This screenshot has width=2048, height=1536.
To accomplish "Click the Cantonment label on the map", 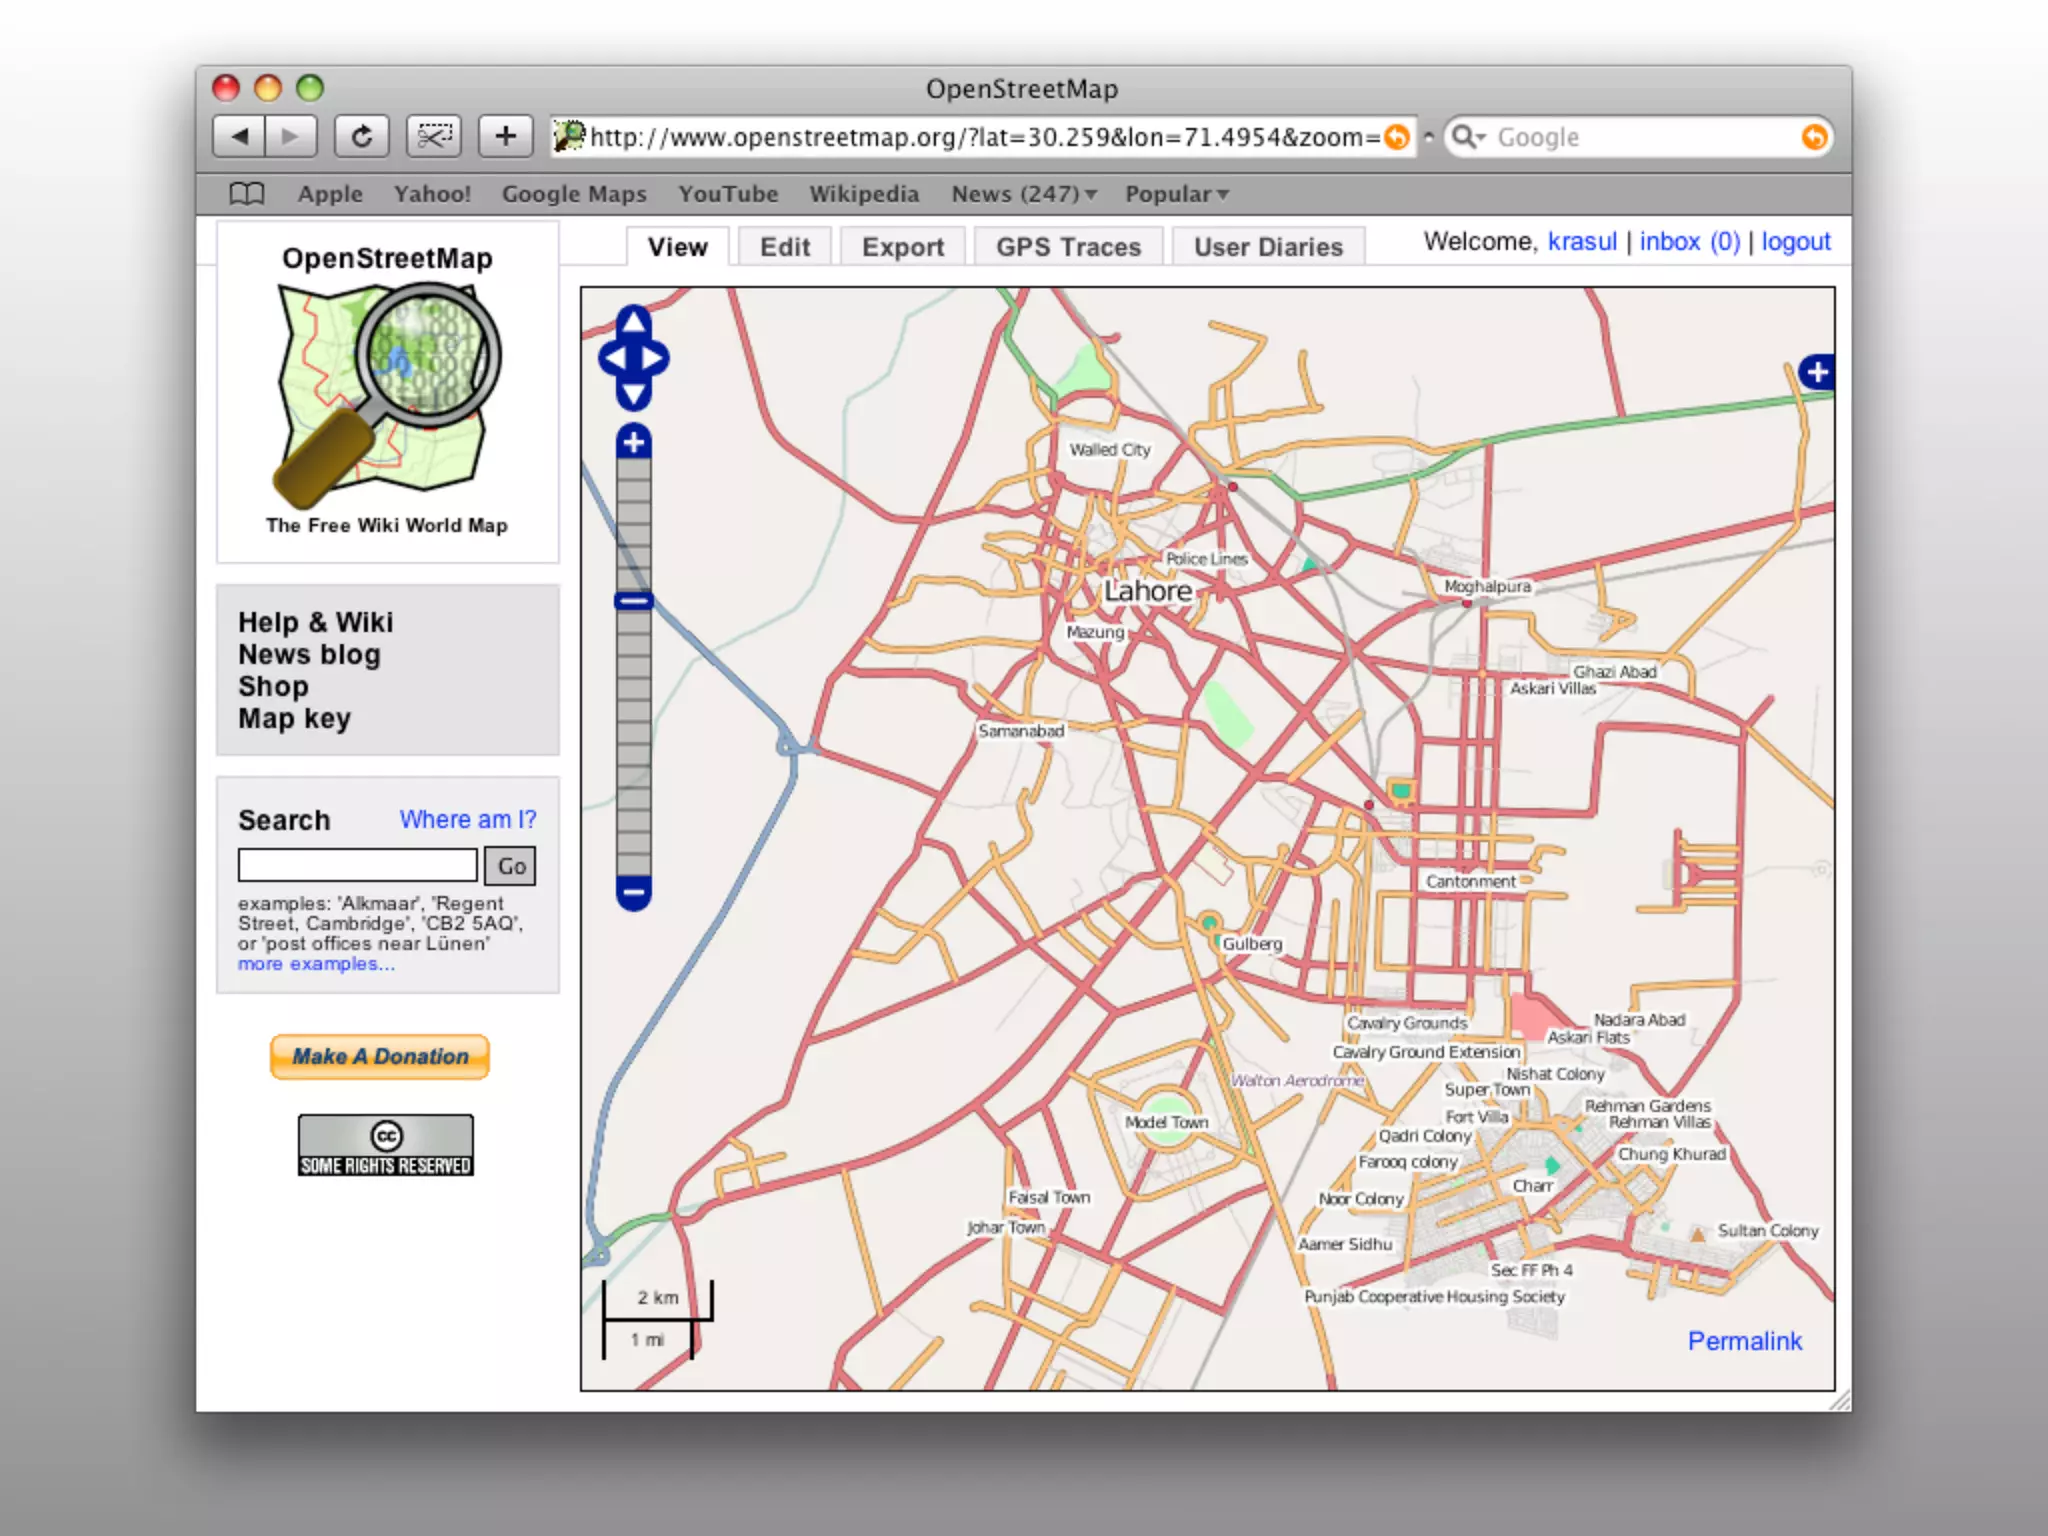I will 1471,881.
